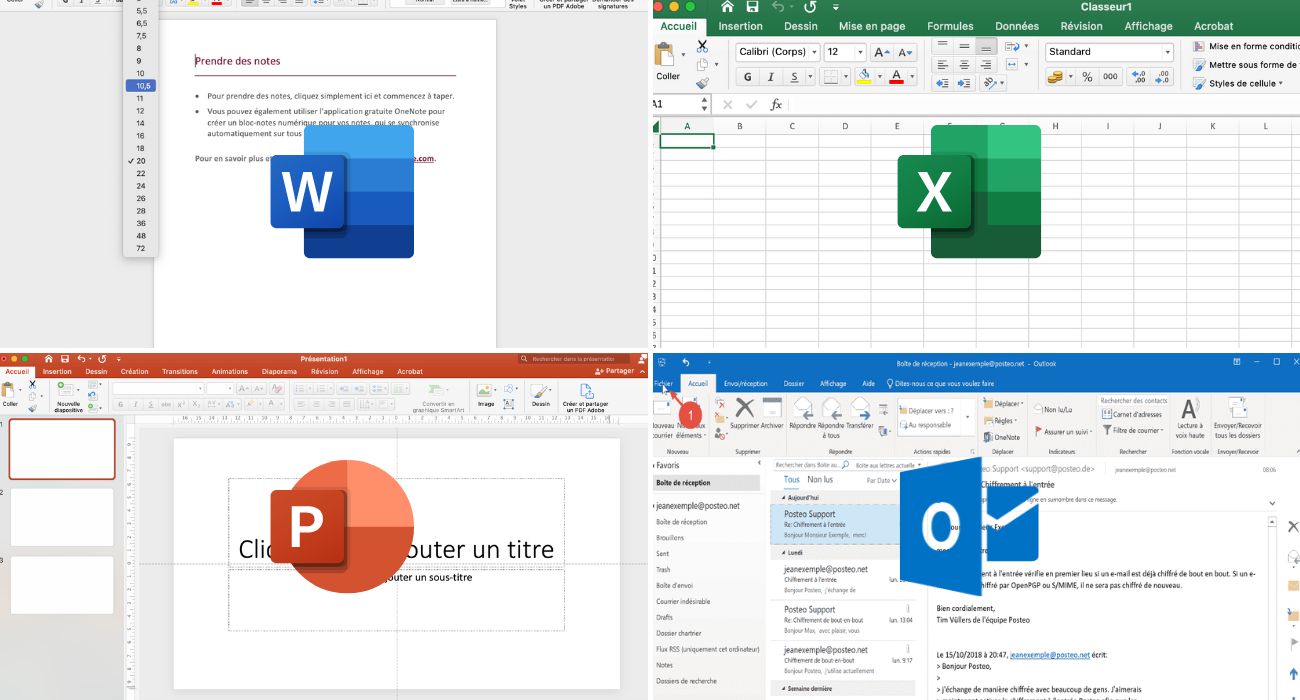1300x700 pixels.
Task: Save the Excel workbook with the floppy icon
Action: click(x=752, y=8)
